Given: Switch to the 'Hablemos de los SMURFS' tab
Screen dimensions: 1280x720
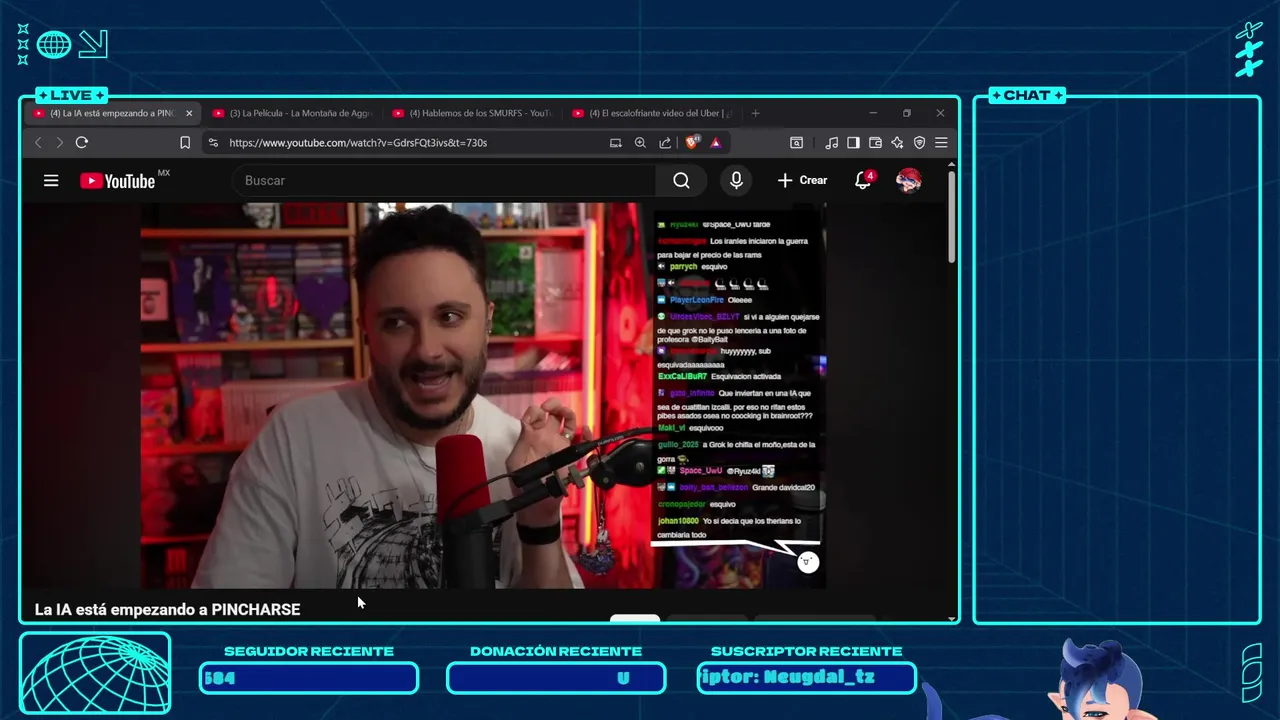Looking at the screenshot, I should coord(472,114).
